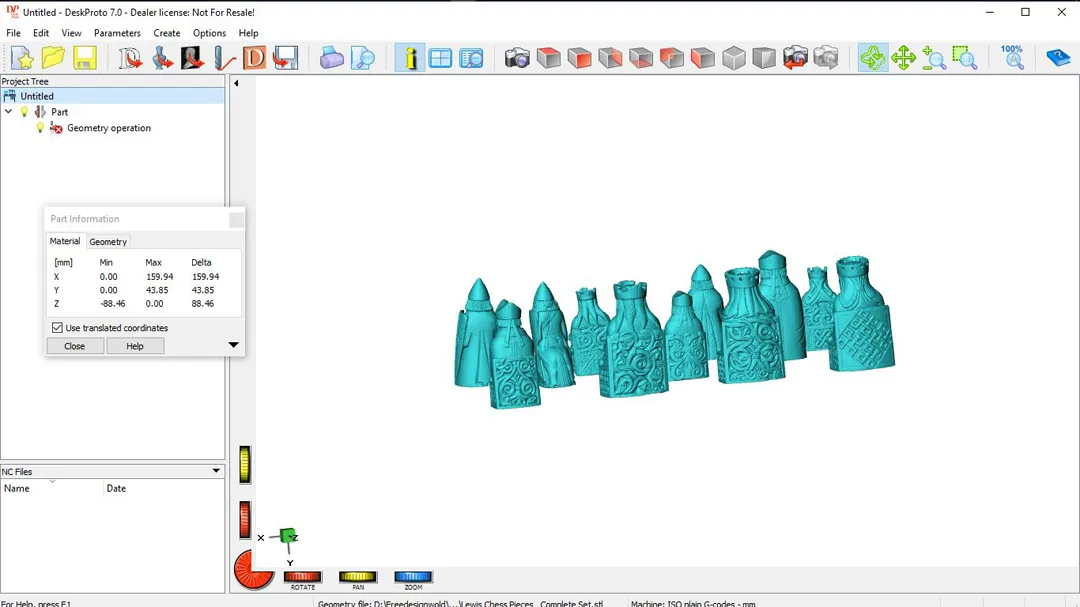Open the File menu
1080x607 pixels.
pyautogui.click(x=13, y=33)
